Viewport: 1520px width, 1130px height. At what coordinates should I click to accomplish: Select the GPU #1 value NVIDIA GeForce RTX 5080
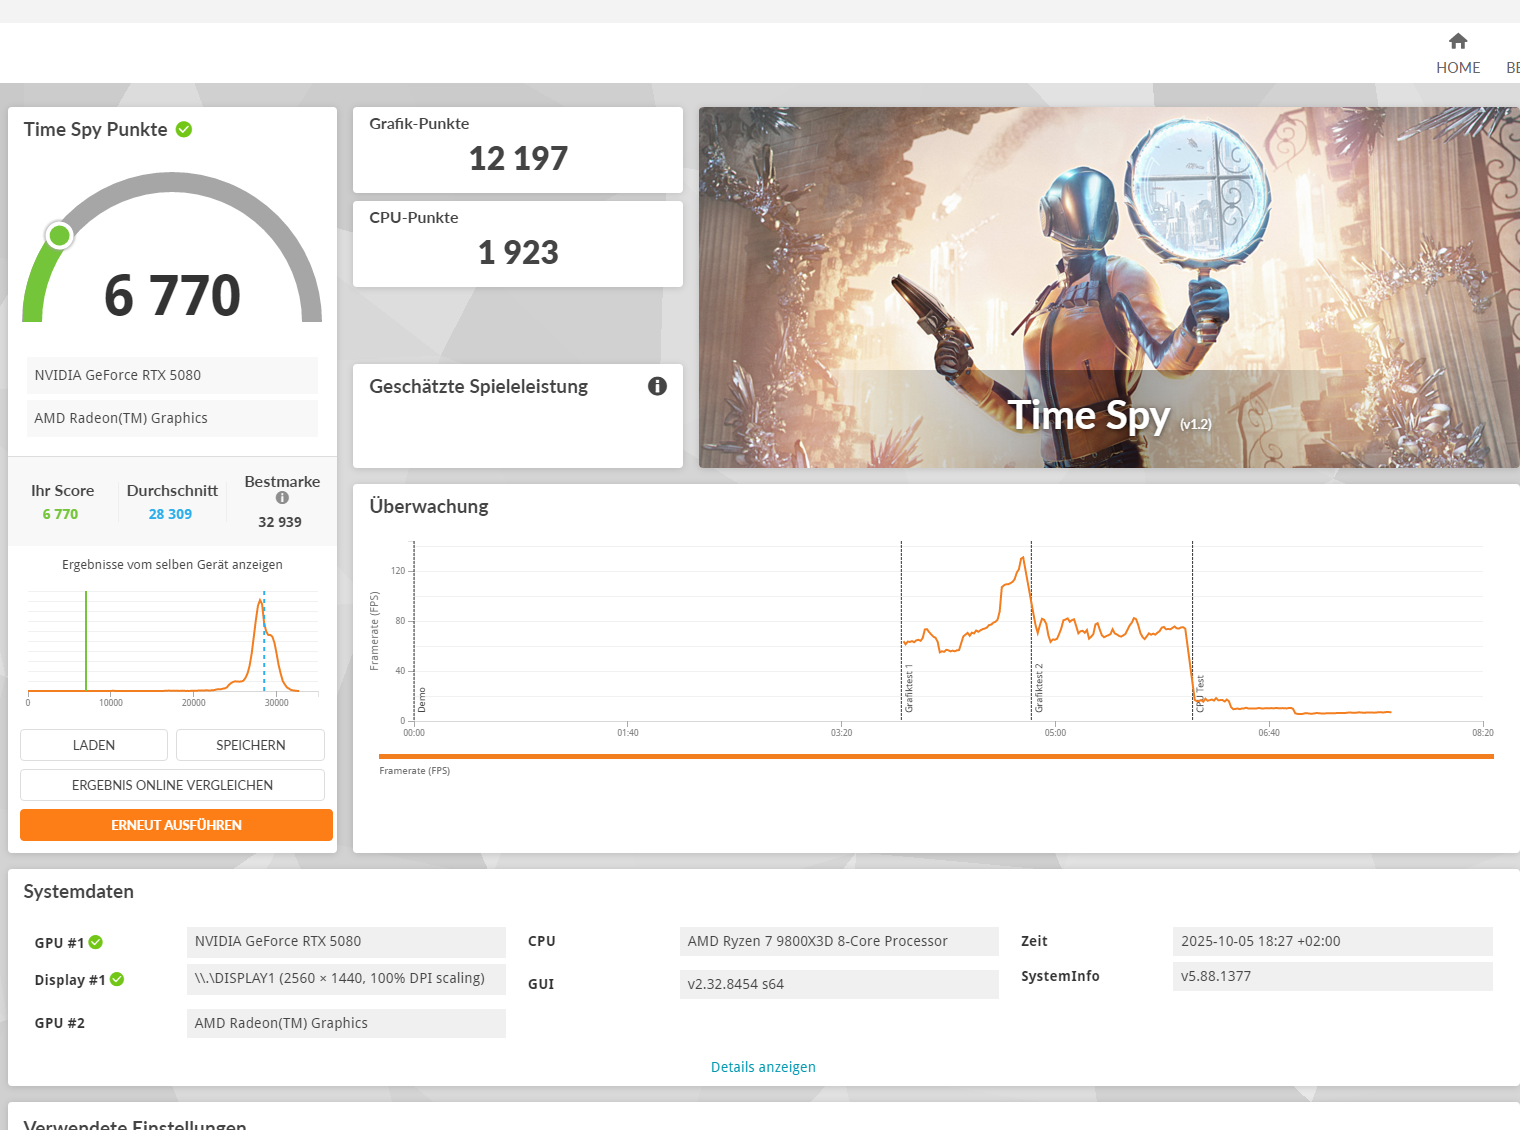click(x=346, y=942)
